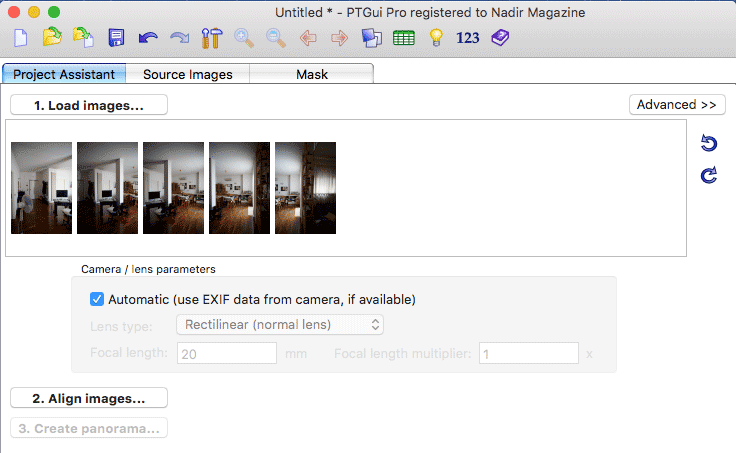
Task: Show advanced options with Advanced >> button
Action: [677, 104]
